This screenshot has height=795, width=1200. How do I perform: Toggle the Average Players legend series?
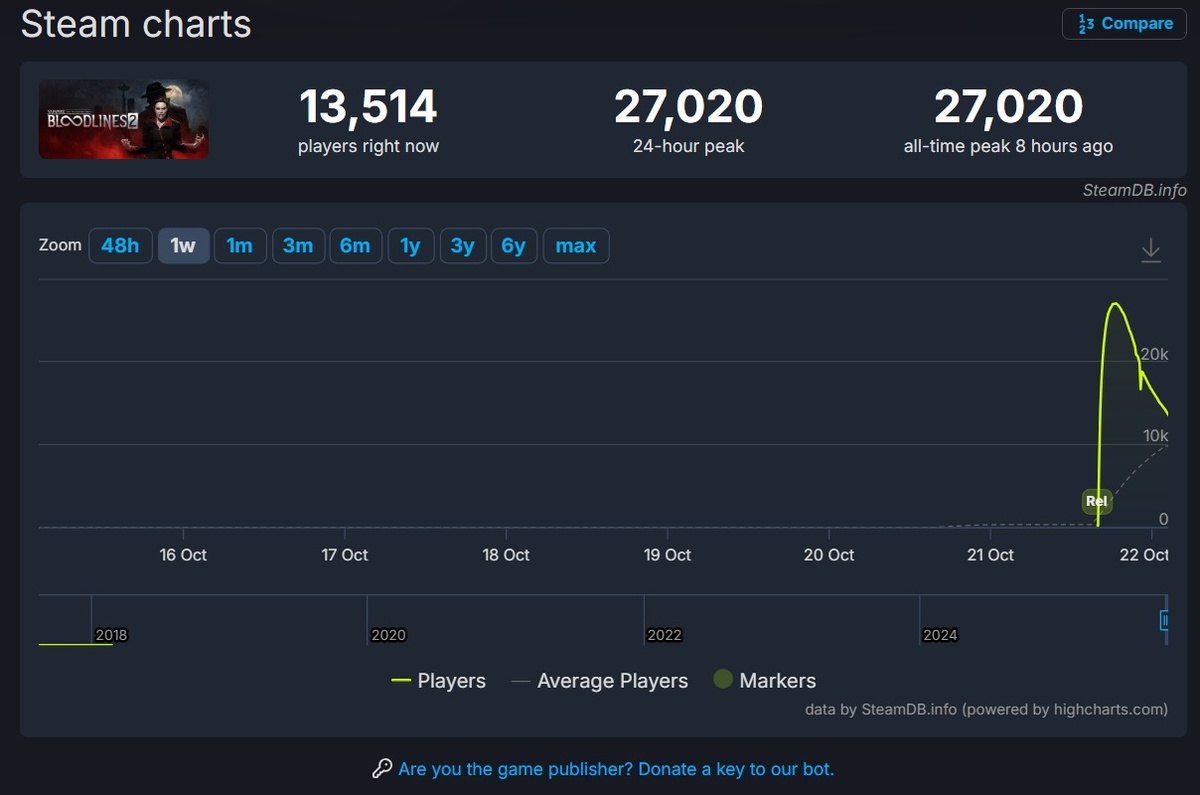(599, 681)
